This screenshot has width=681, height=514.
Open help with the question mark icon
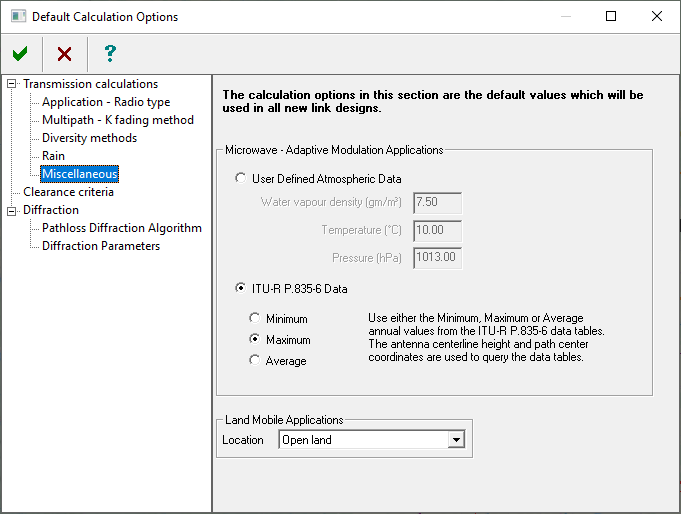(x=110, y=54)
